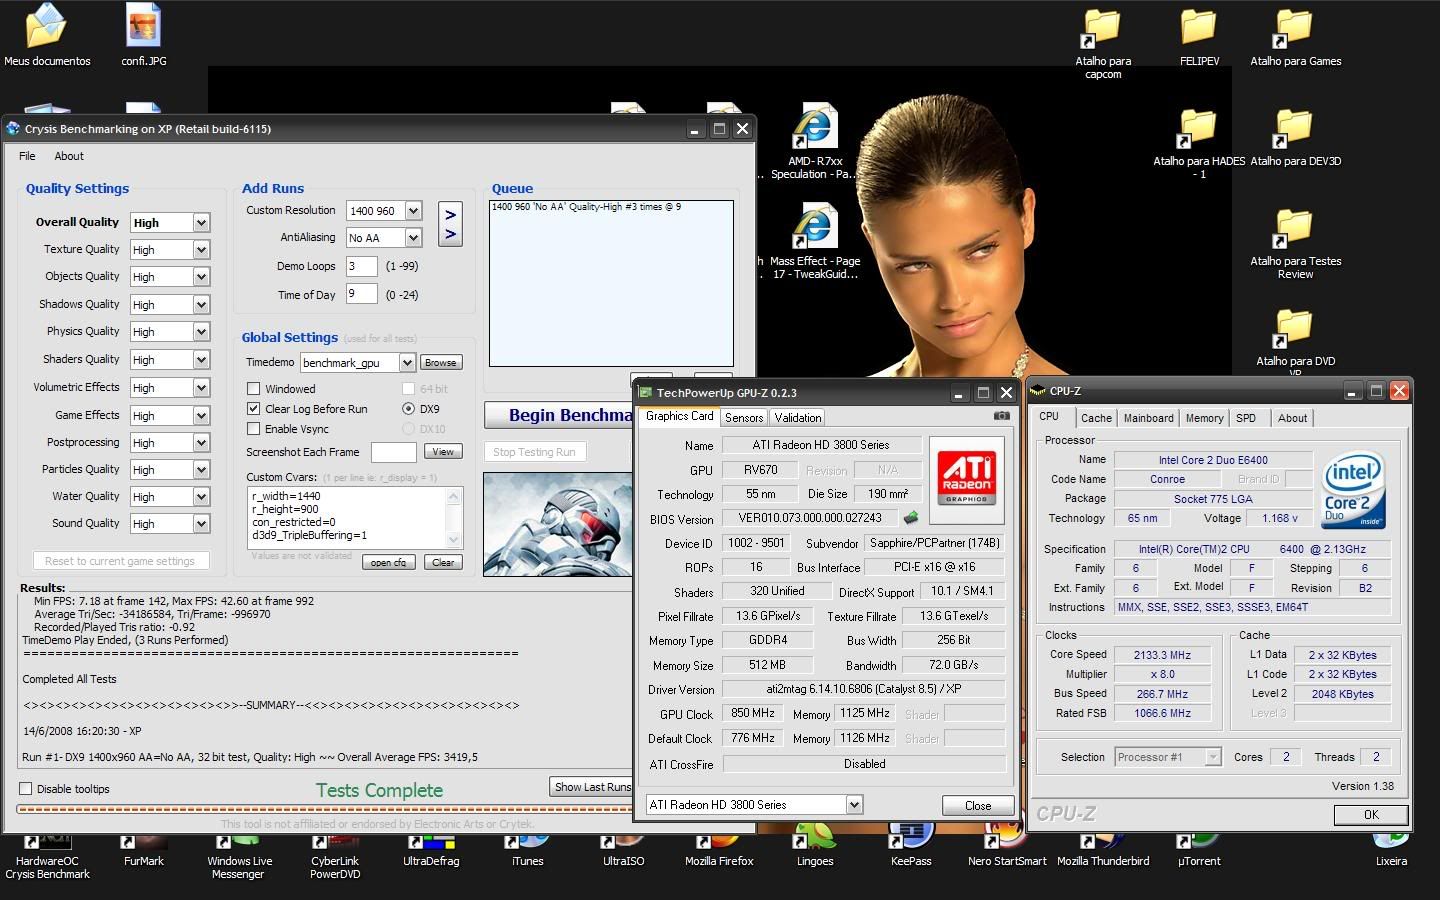Image resolution: width=1440 pixels, height=900 pixels.
Task: Click the BIOS save chip icon
Action: pyautogui.click(x=910, y=518)
